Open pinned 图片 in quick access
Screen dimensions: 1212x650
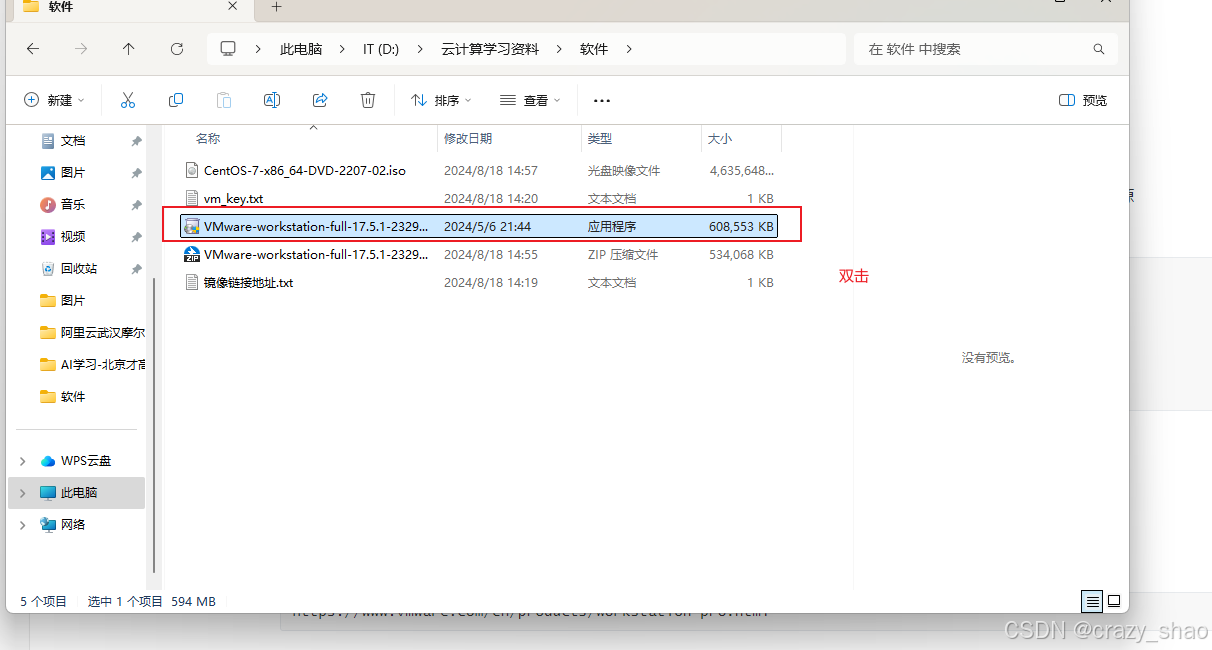pyautogui.click(x=73, y=173)
